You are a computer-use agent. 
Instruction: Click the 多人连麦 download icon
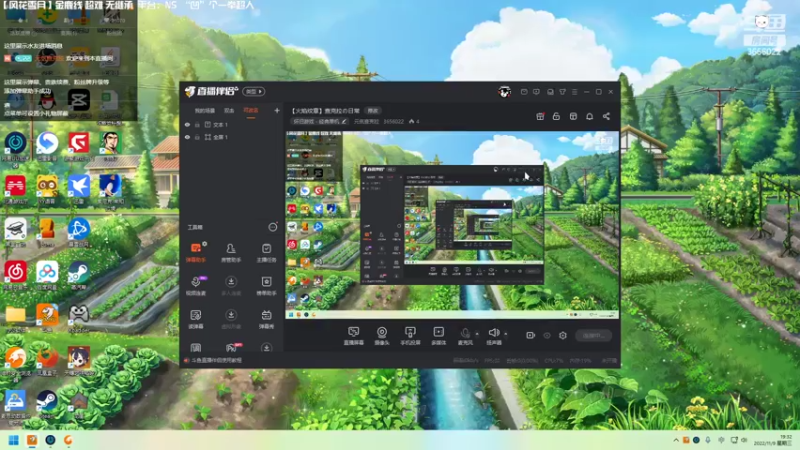(x=231, y=282)
